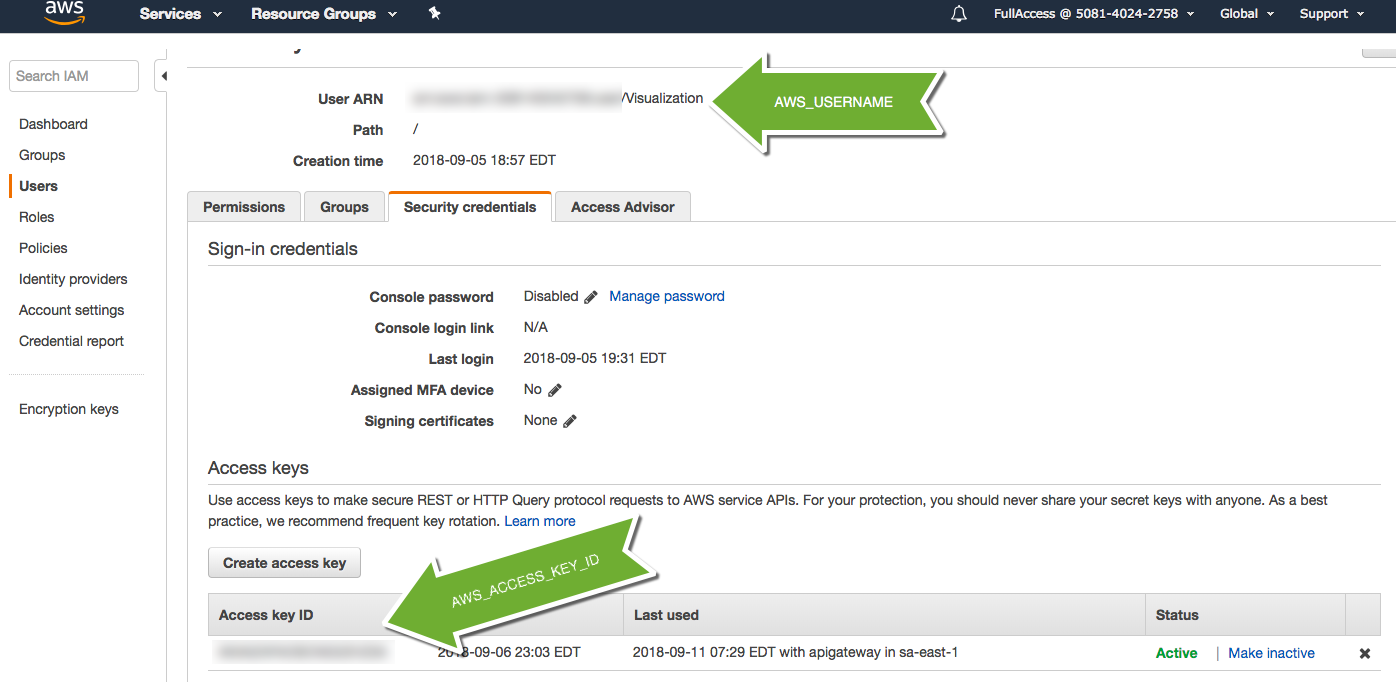This screenshot has height=682, width=1396.
Task: Switch to the Permissions tab
Action: click(x=244, y=207)
